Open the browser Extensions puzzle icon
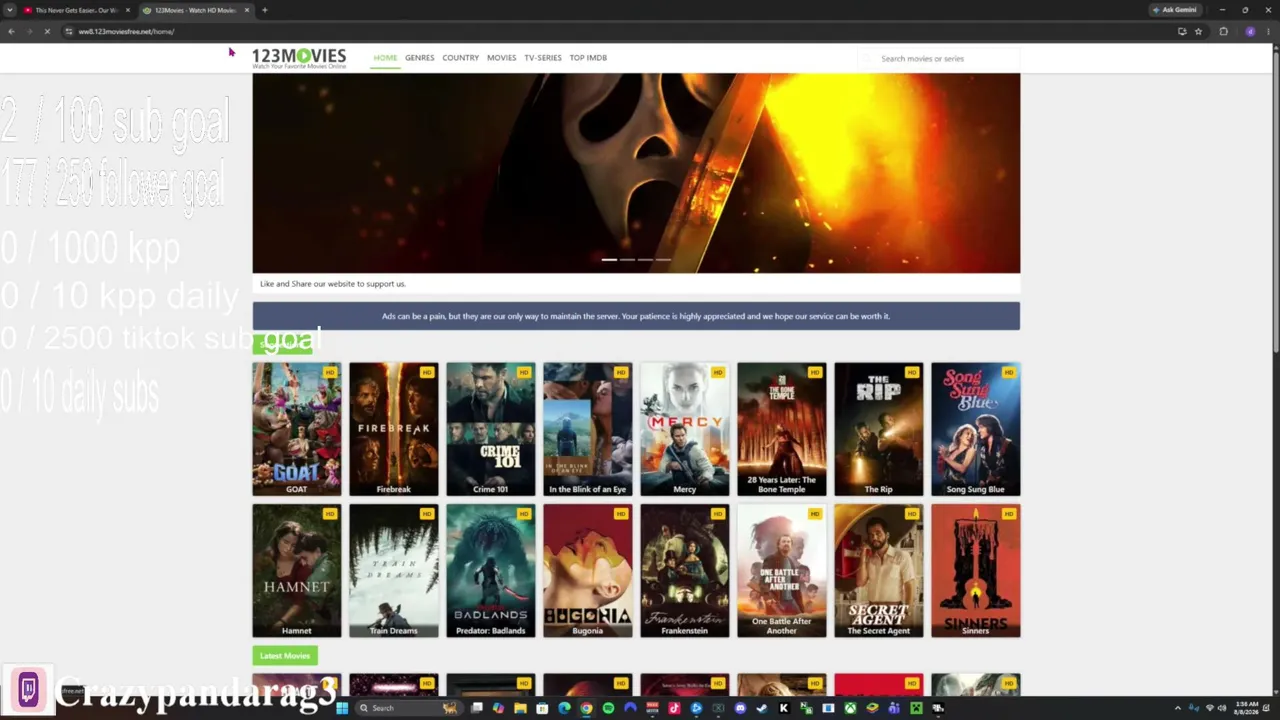This screenshot has width=1280, height=720. pyautogui.click(x=1223, y=31)
